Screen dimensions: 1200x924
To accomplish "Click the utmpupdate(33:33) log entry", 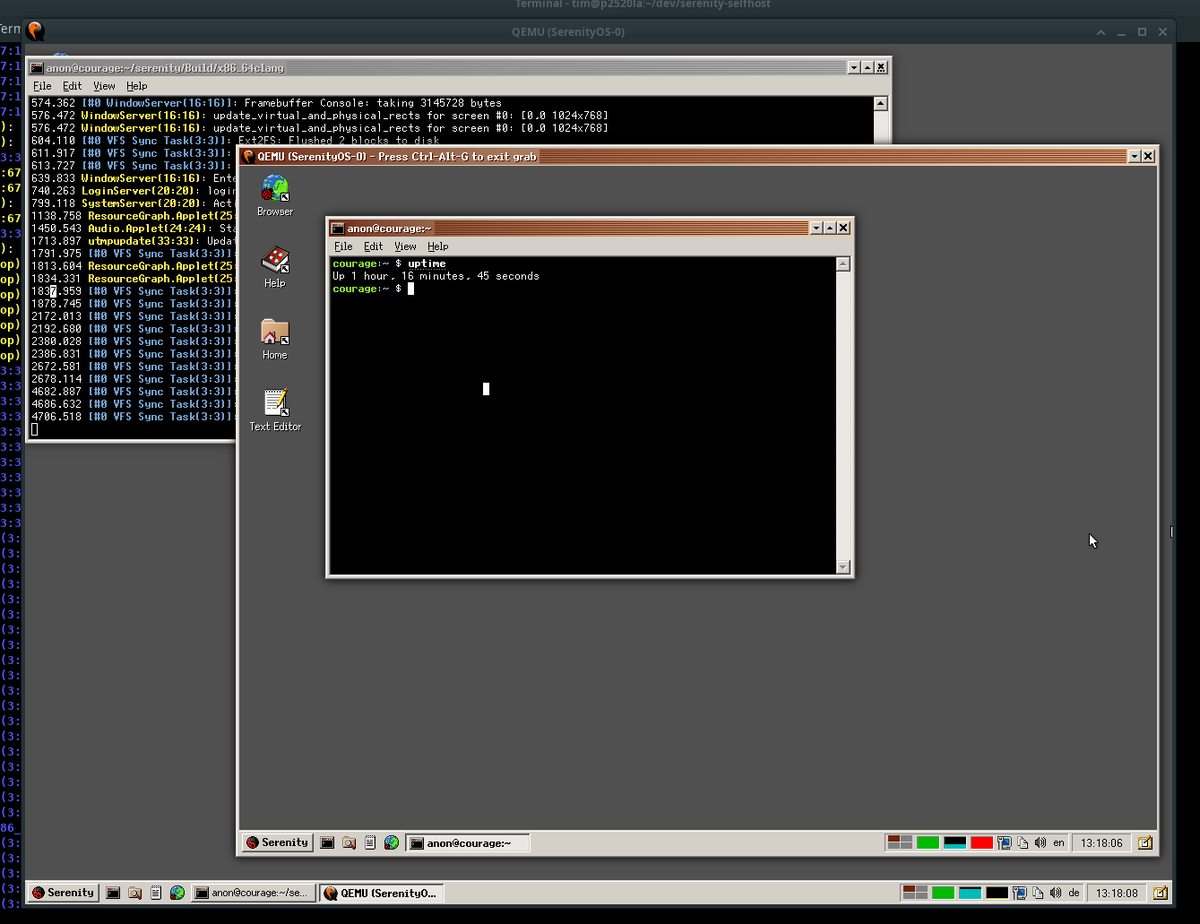I will [133, 241].
